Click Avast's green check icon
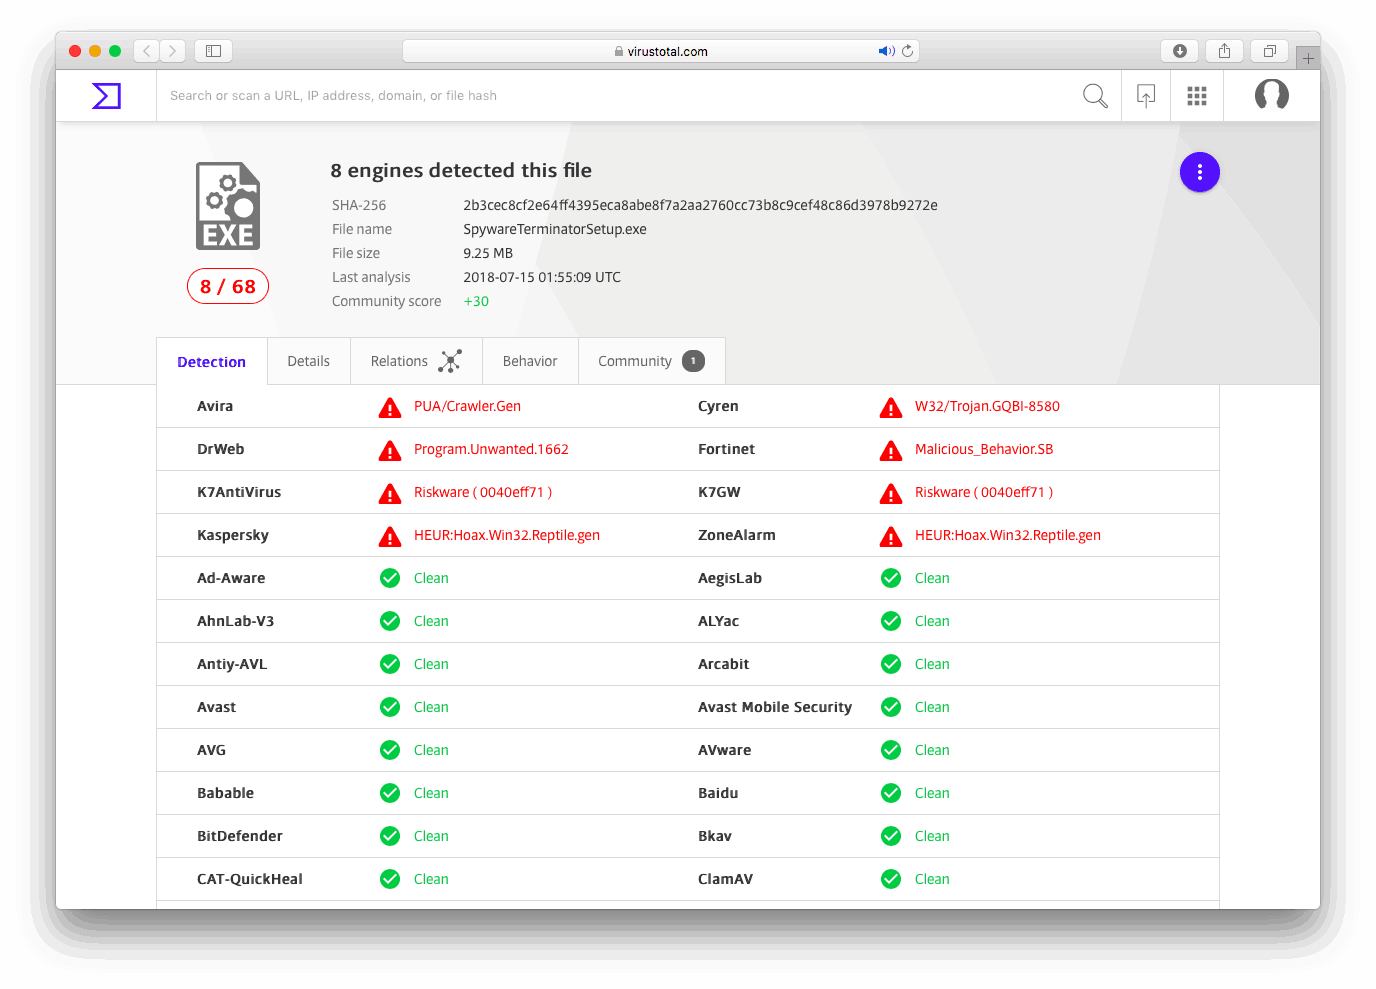 coord(390,707)
